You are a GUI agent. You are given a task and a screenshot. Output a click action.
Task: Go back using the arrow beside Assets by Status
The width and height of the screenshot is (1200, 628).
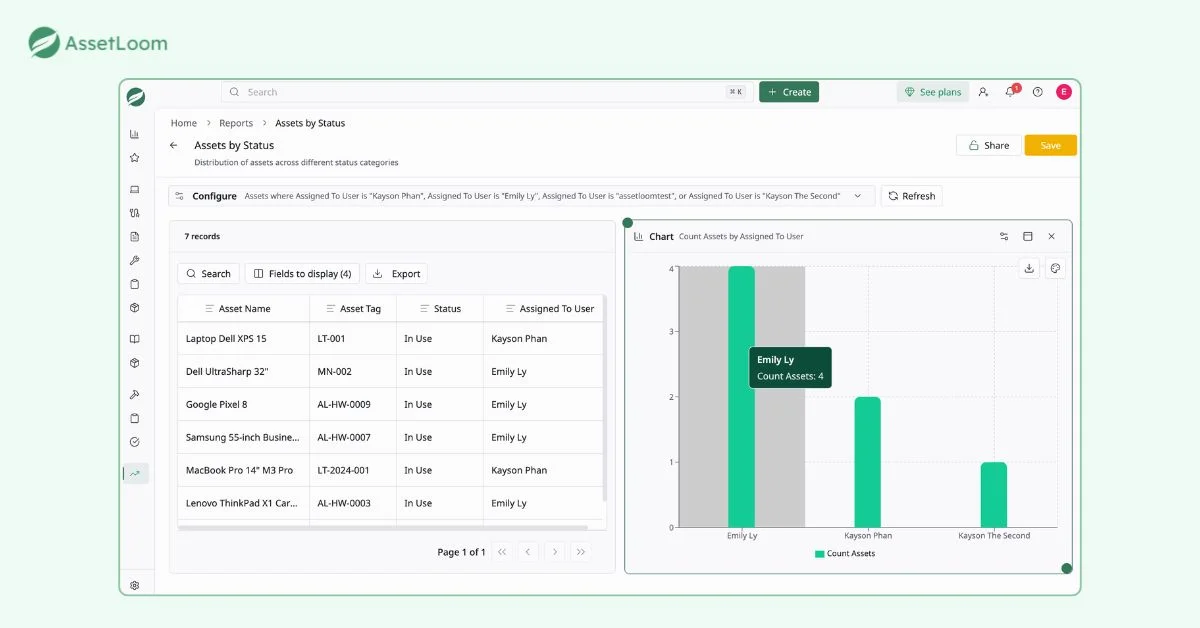point(174,145)
